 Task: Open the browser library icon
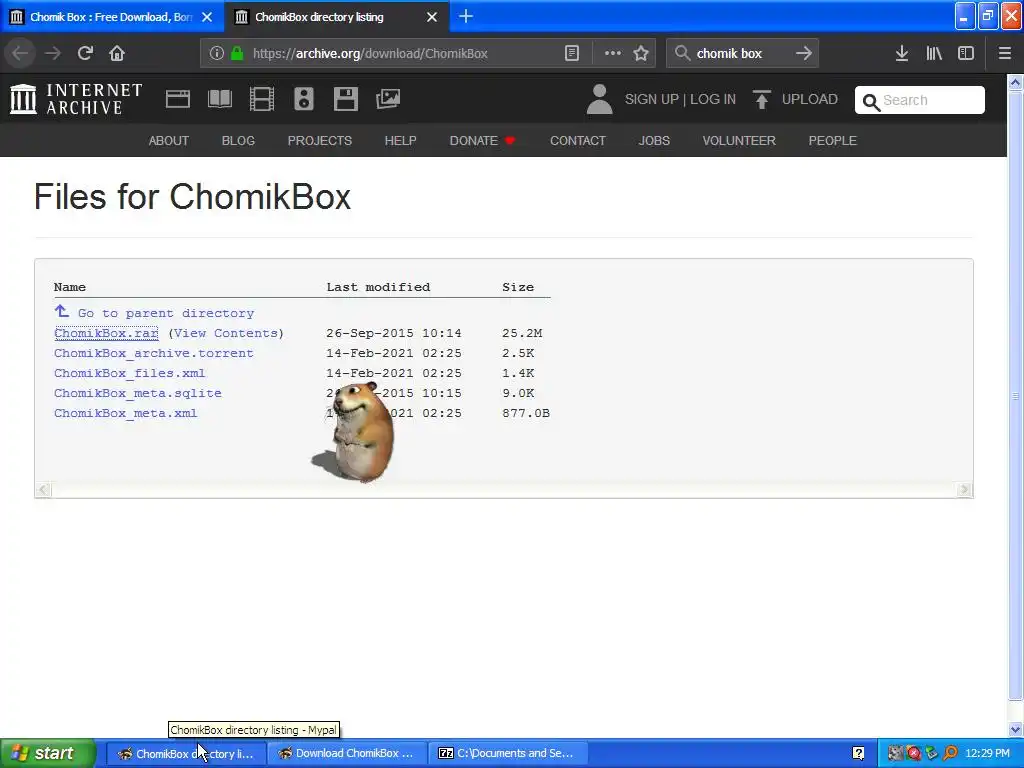point(934,53)
